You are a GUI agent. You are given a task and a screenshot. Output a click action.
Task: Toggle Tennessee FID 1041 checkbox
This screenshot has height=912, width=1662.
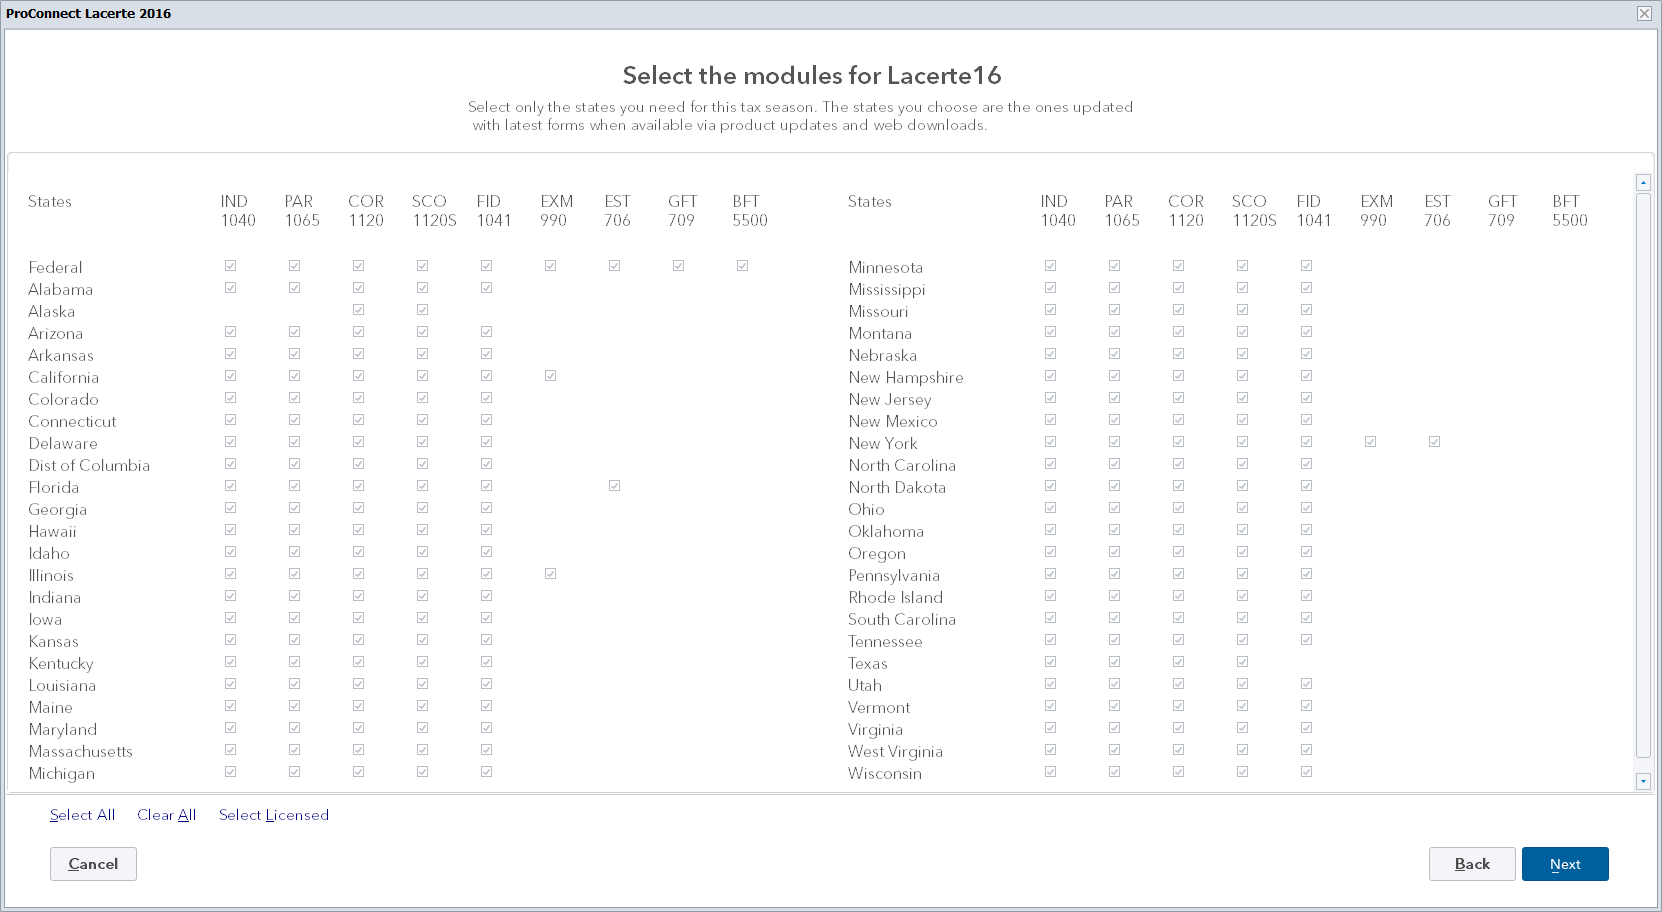pos(1307,640)
